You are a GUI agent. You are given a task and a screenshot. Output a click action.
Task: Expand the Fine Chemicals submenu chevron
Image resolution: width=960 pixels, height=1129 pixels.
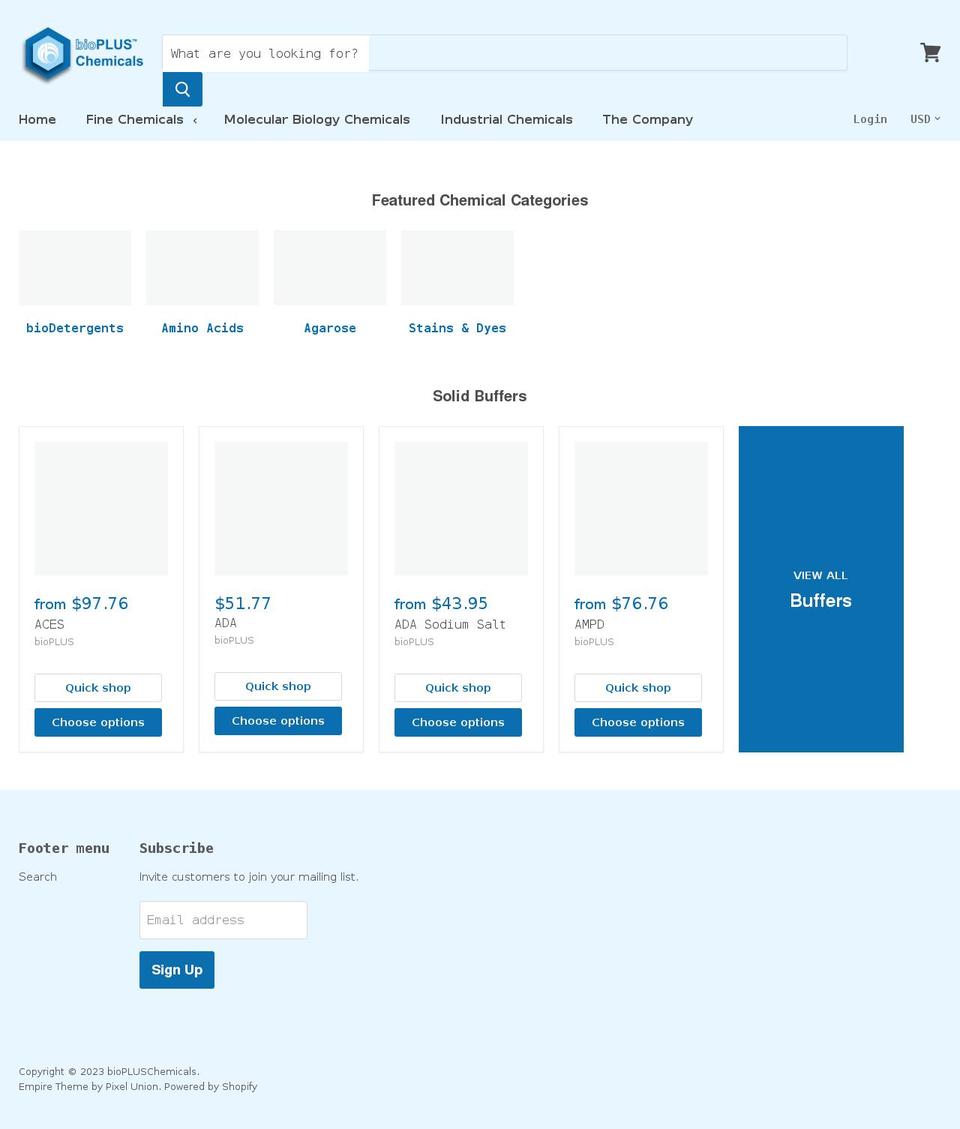195,120
